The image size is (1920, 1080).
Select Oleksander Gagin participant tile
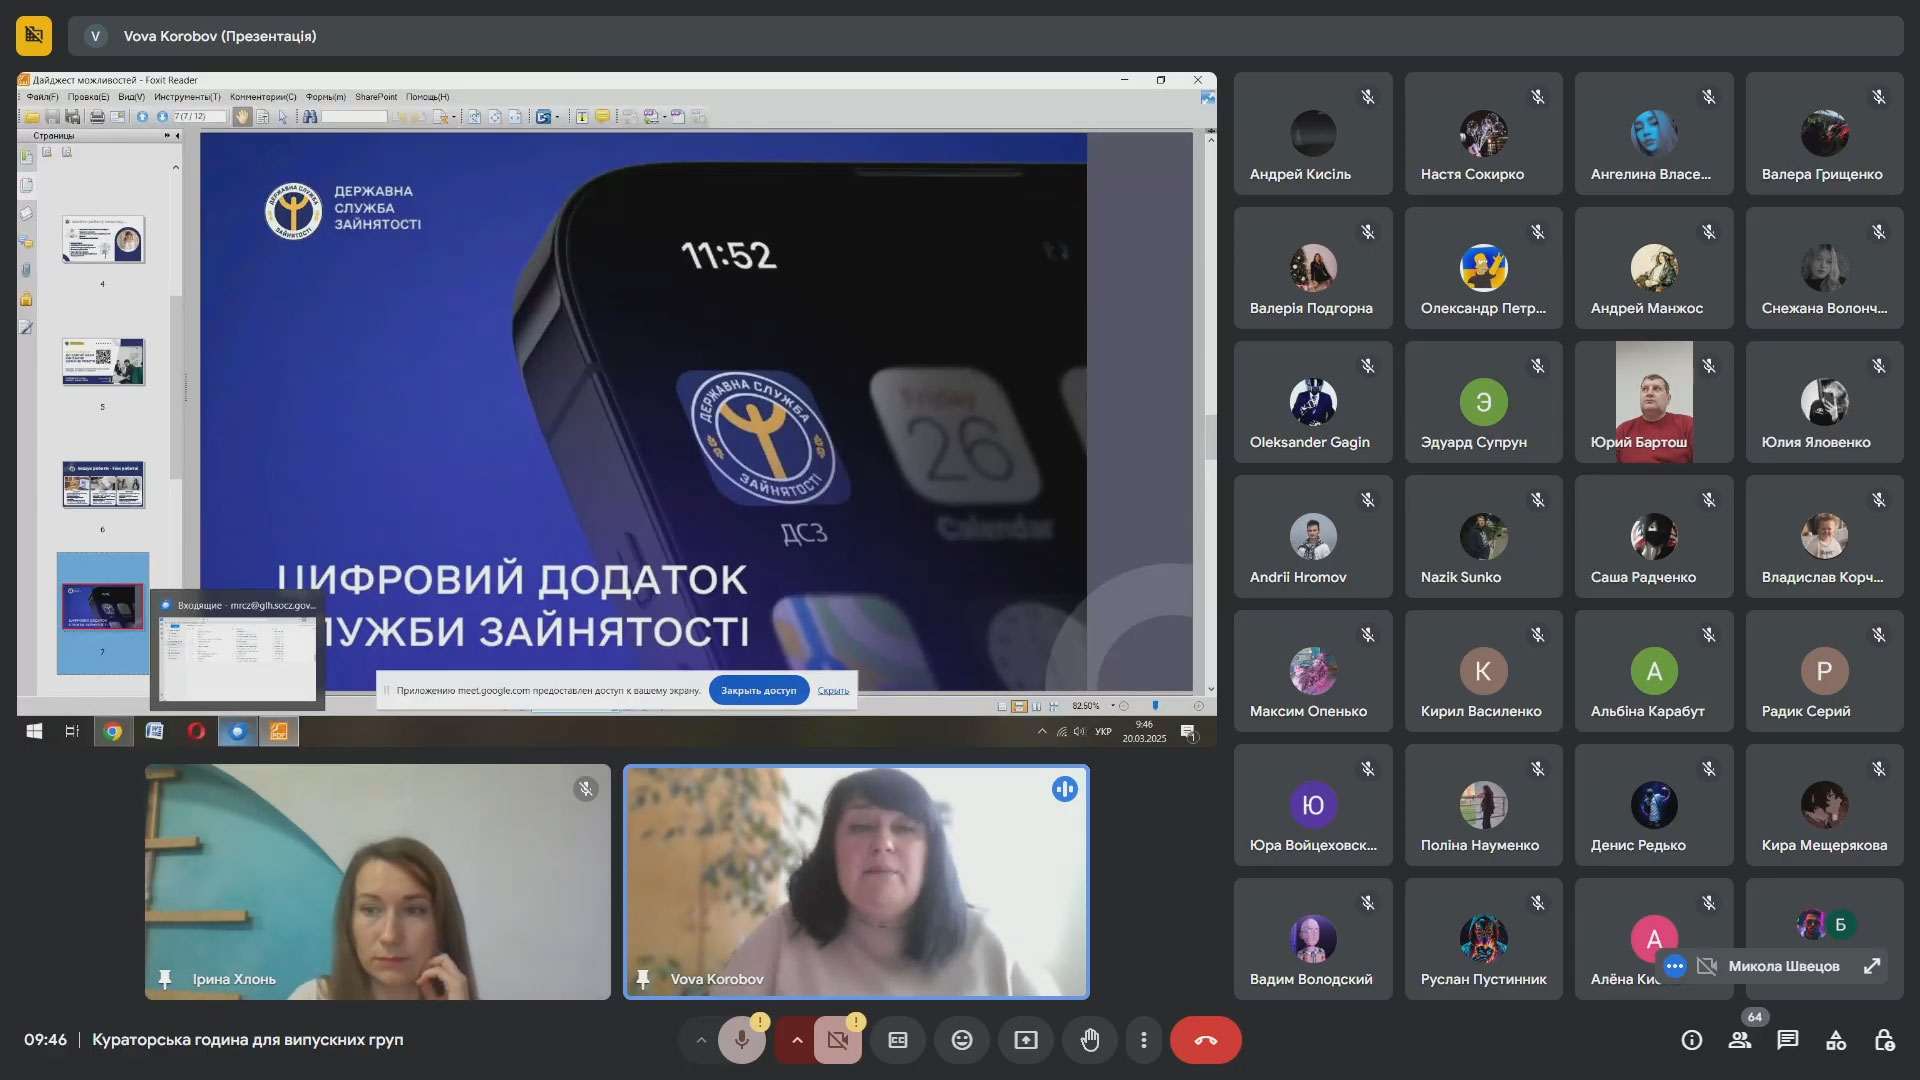(x=1313, y=402)
